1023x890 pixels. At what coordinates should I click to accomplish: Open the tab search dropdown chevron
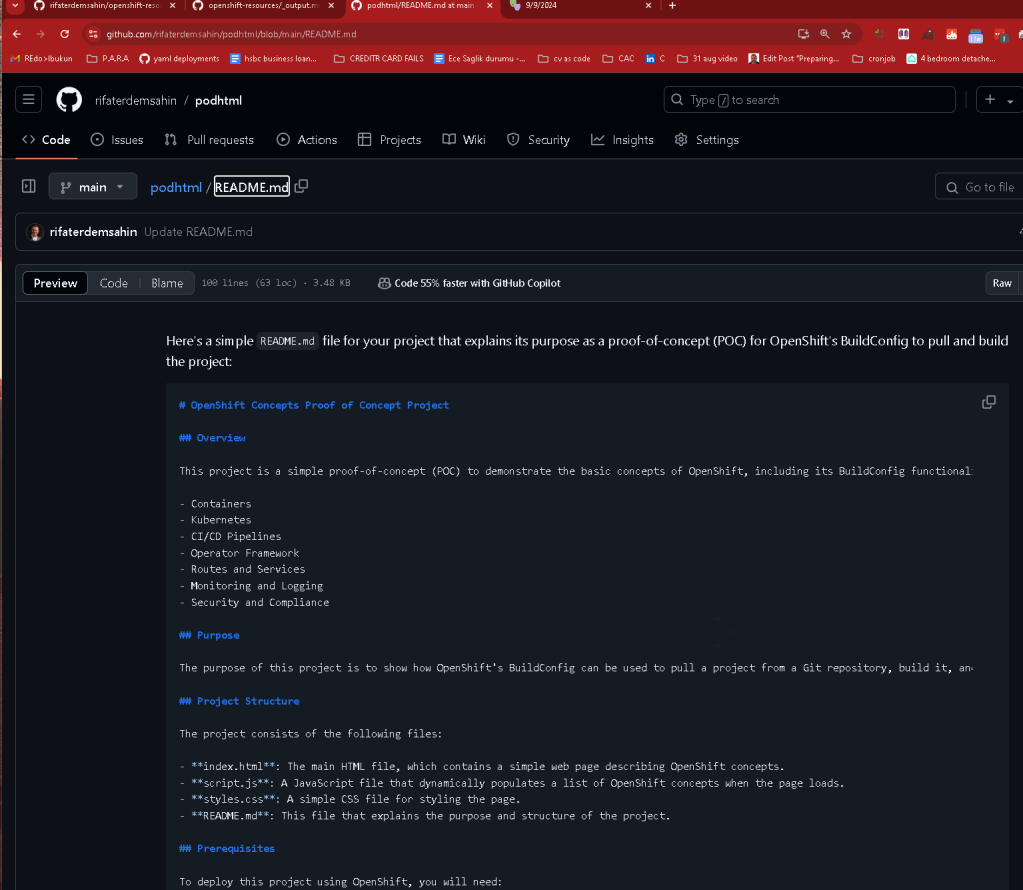[15, 5]
